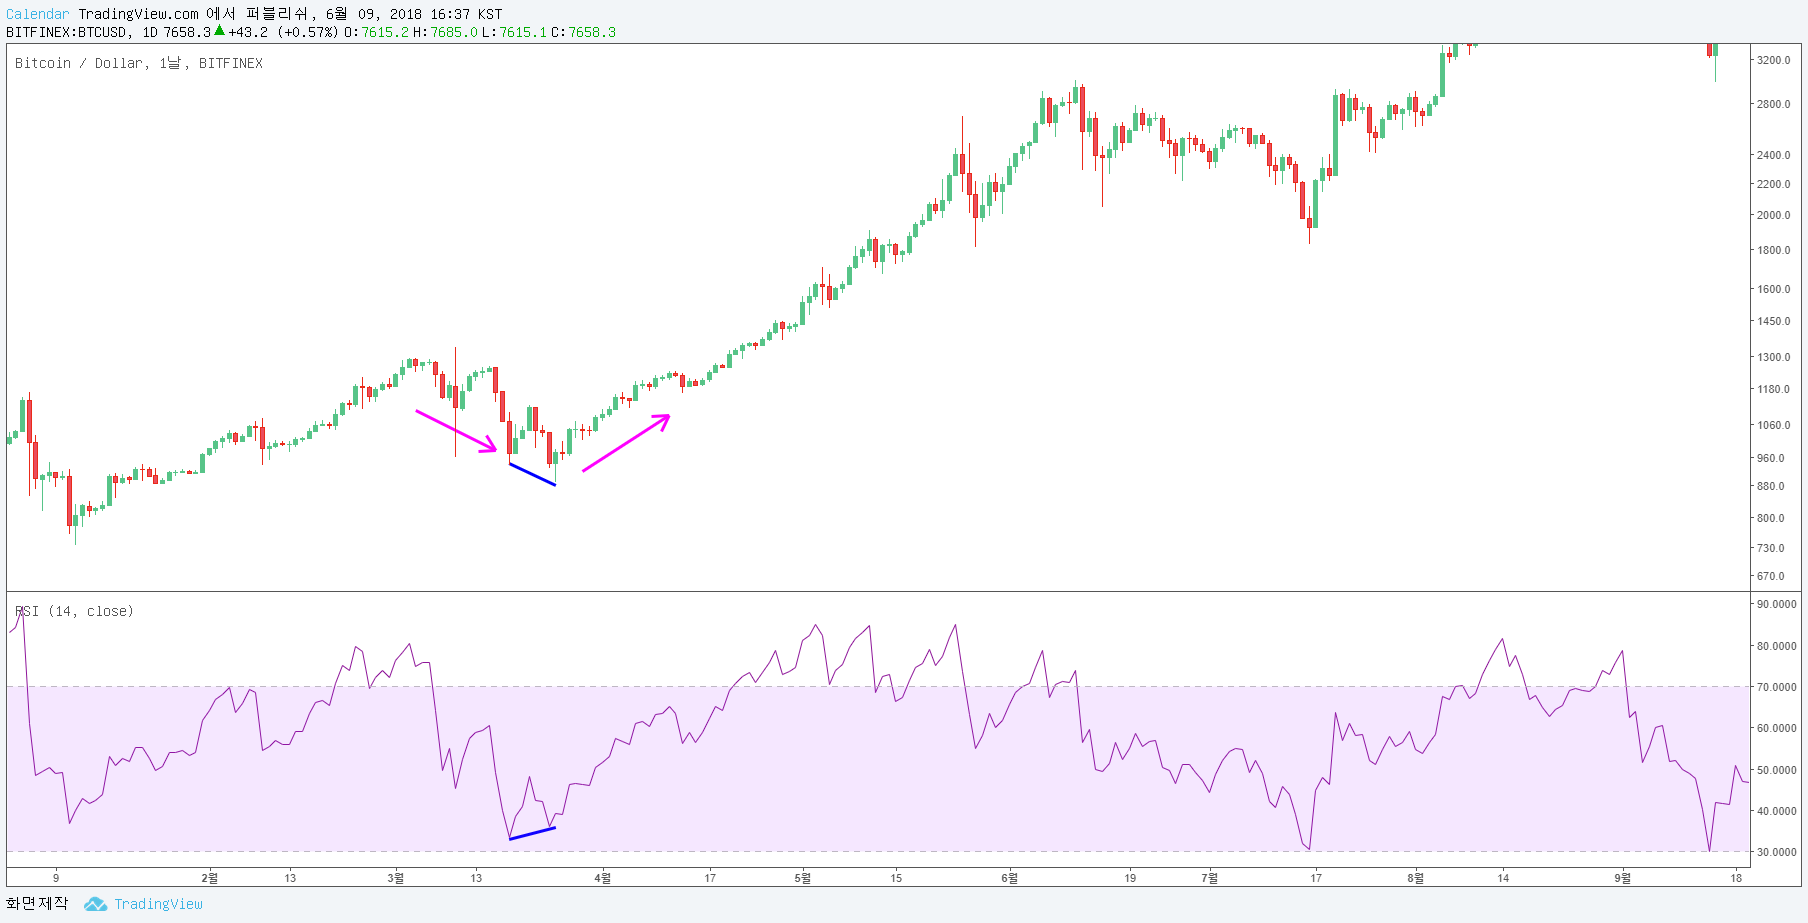Click the 70.0000 RSI axis label
The width and height of the screenshot is (1808, 923).
[1777, 687]
